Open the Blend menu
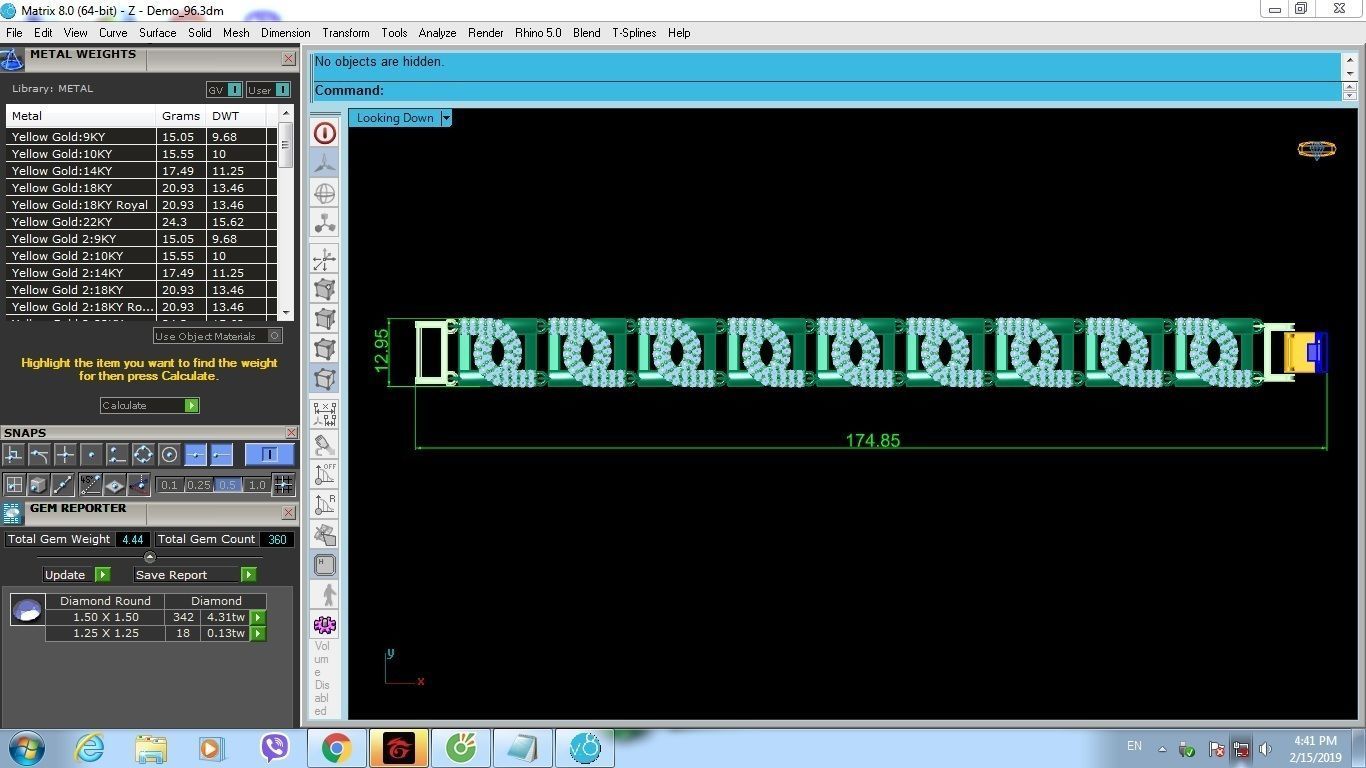 (x=587, y=33)
